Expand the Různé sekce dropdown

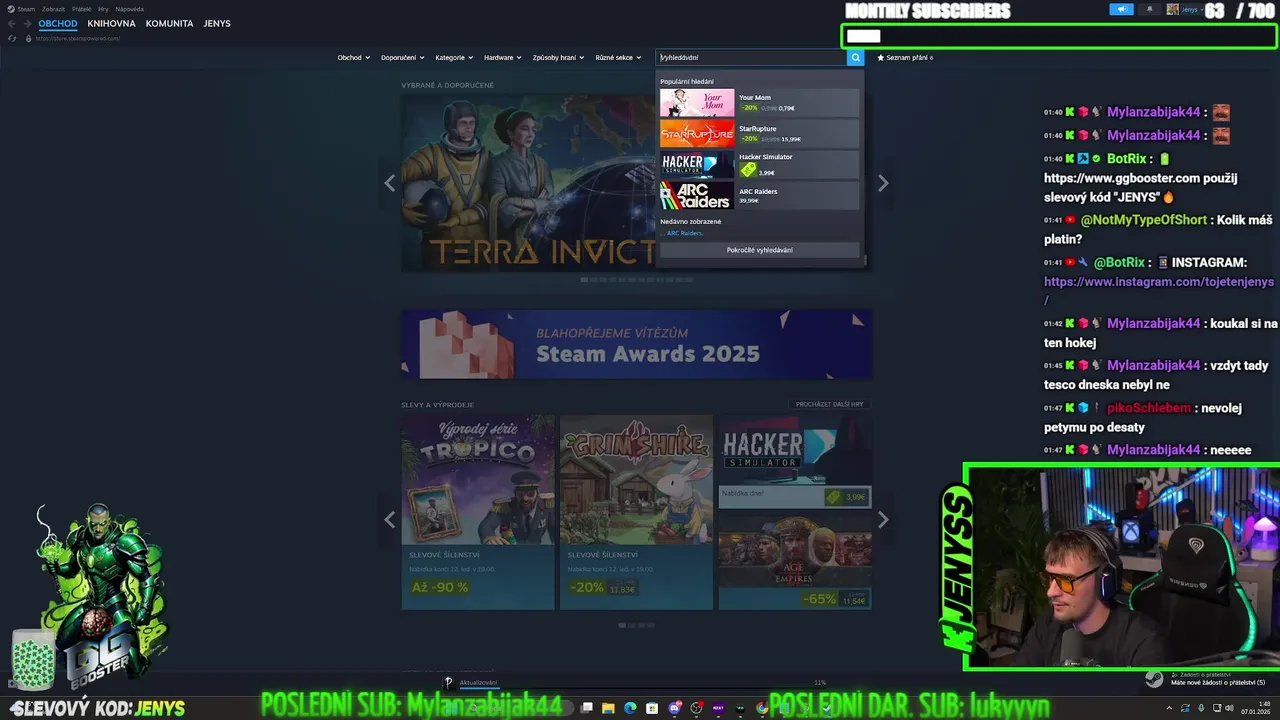(x=618, y=58)
